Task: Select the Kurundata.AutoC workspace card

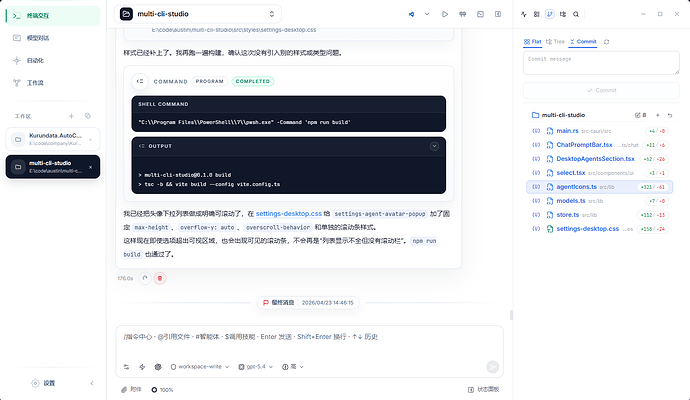Action: (x=53, y=139)
